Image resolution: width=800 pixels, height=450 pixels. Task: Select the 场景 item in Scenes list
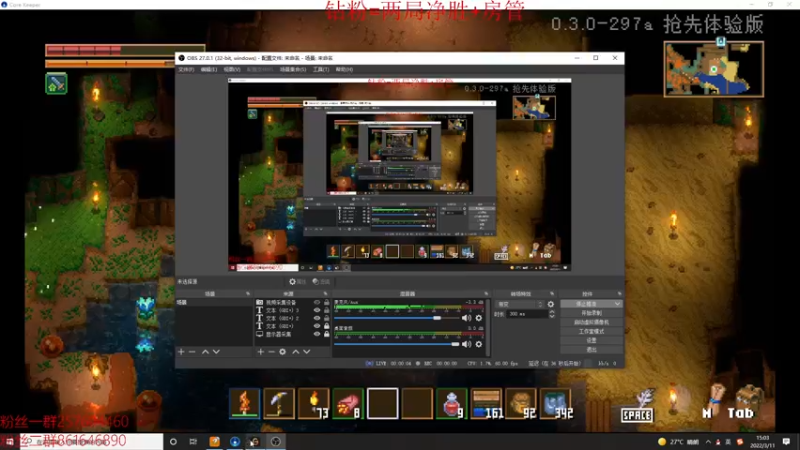tap(214, 303)
